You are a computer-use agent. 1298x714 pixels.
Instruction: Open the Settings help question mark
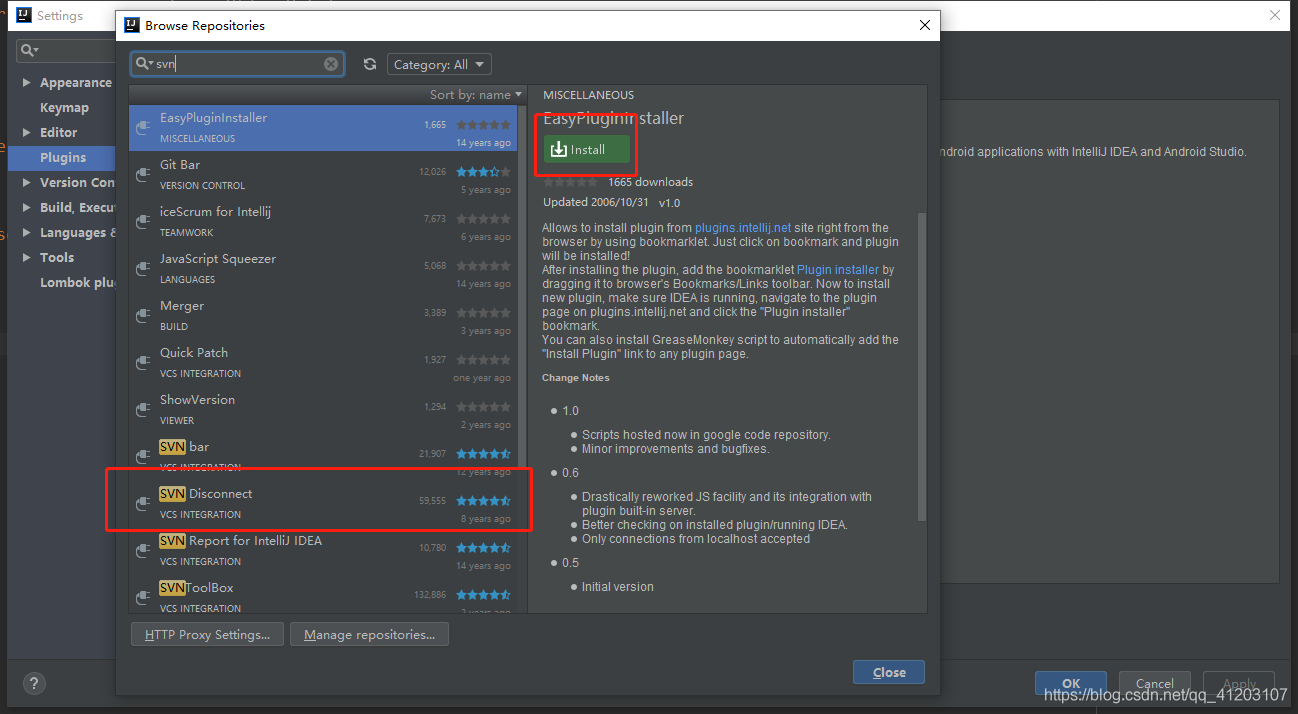tap(34, 684)
